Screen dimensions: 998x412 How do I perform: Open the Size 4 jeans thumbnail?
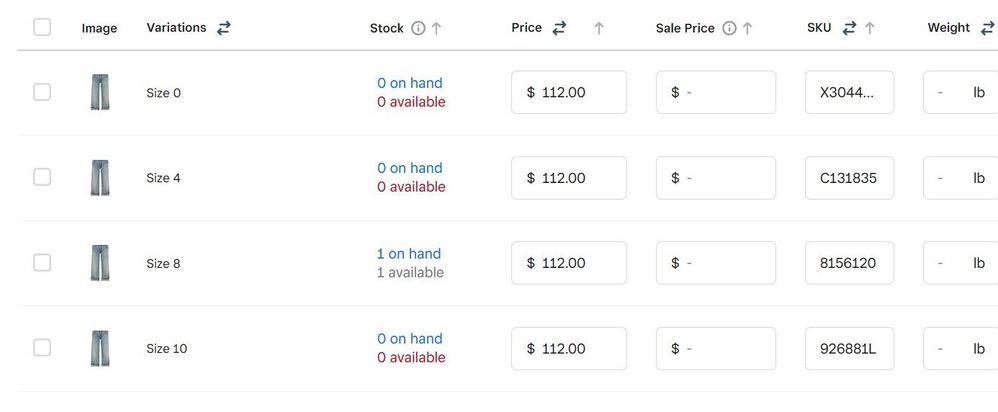(x=99, y=178)
